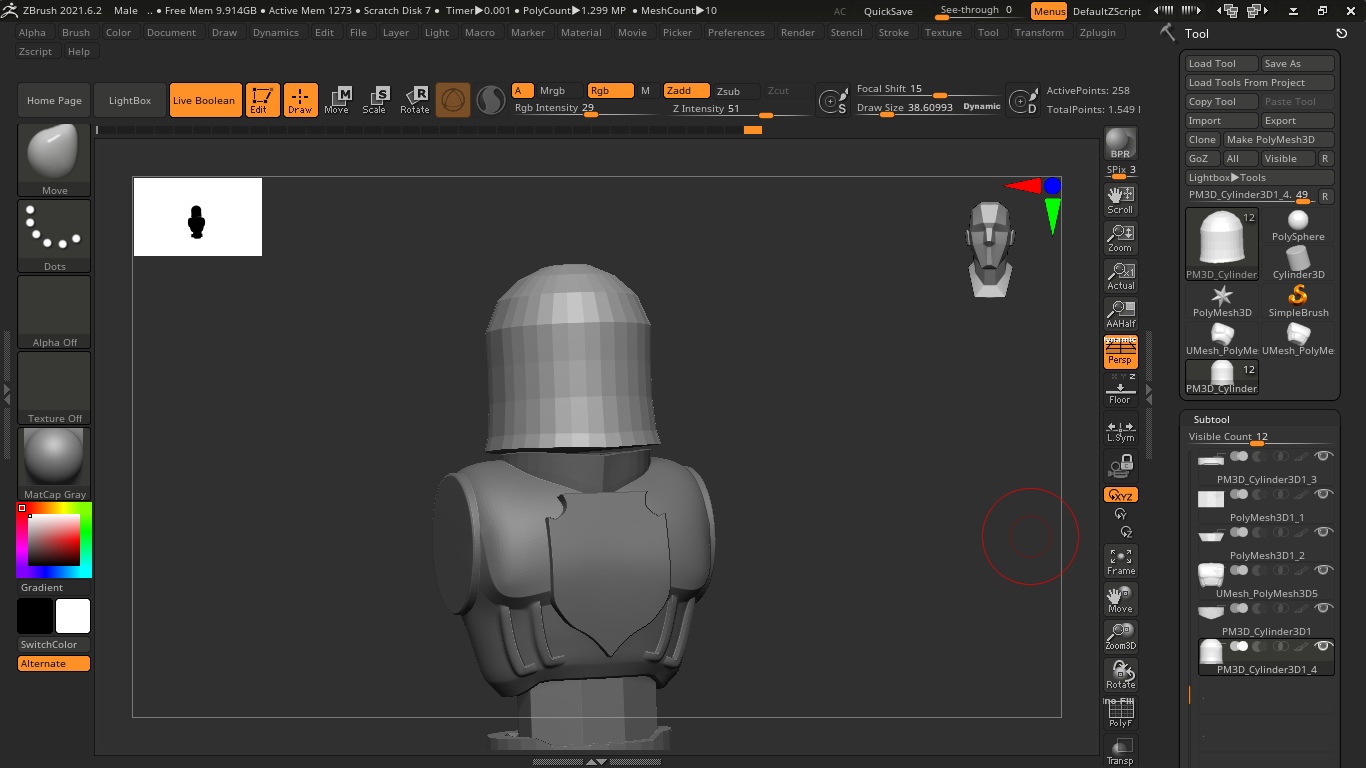Click the Frame mesh icon
1366x768 pixels.
[x=1120, y=561]
